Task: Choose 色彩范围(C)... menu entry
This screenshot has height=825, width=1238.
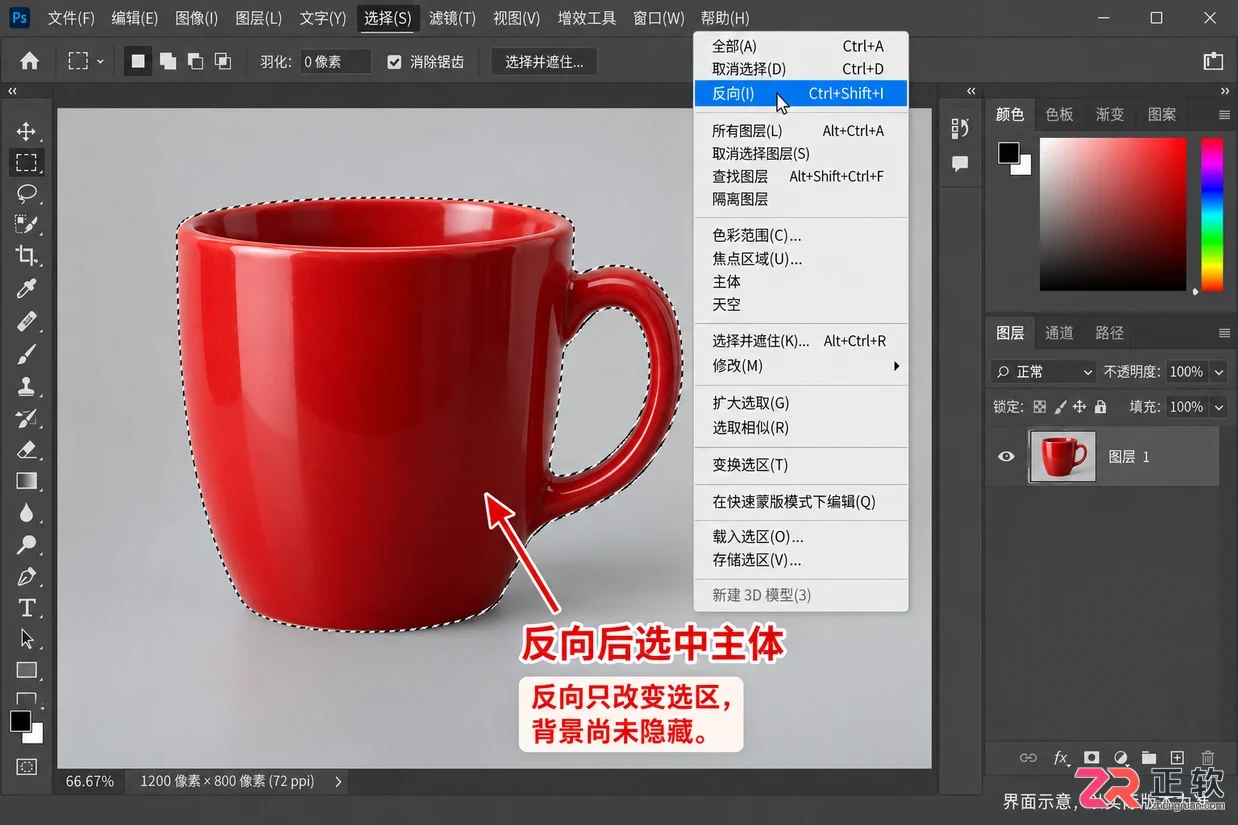Action: point(801,236)
